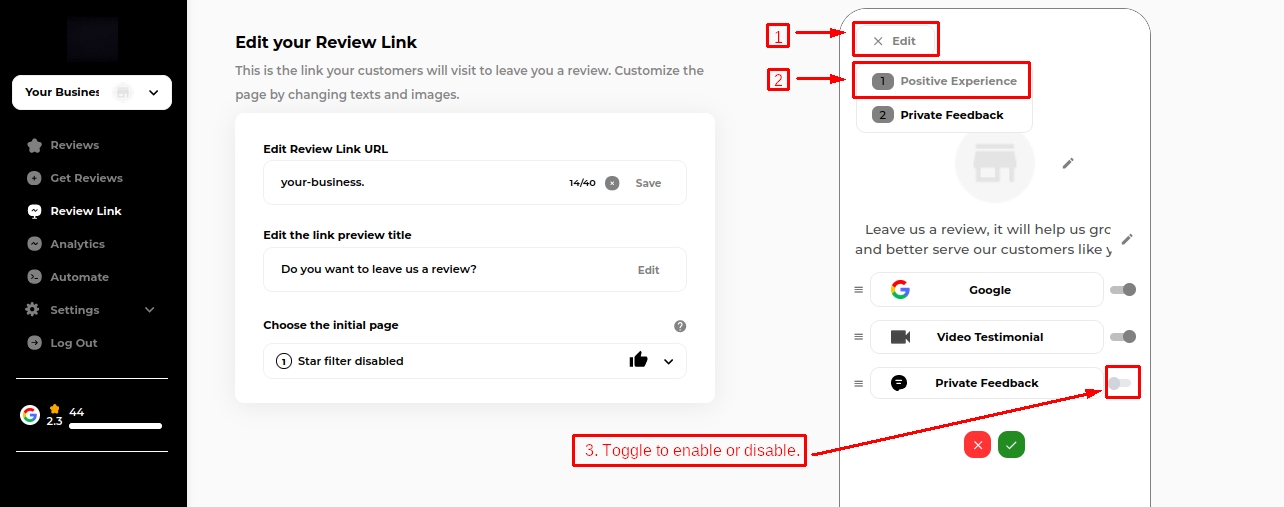Click the green checkmark confirm button
The width and height of the screenshot is (1284, 507).
click(1011, 445)
